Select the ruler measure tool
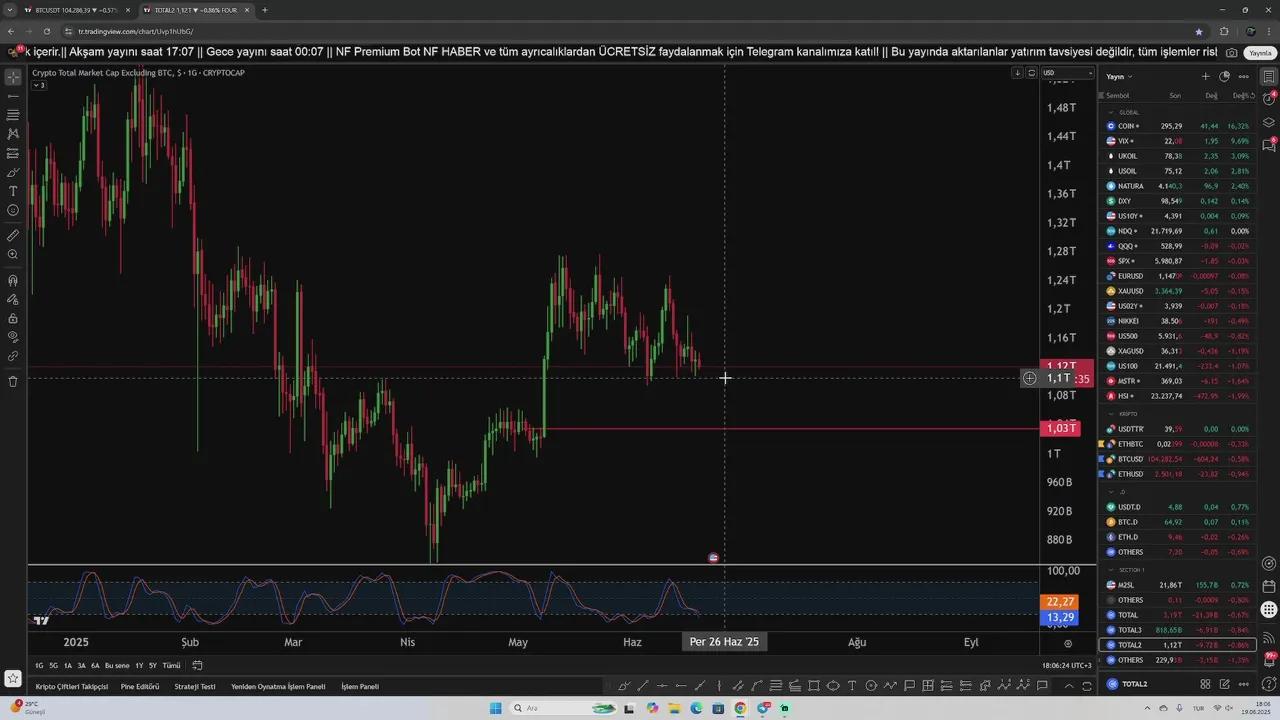This screenshot has width=1280, height=720. [x=13, y=235]
